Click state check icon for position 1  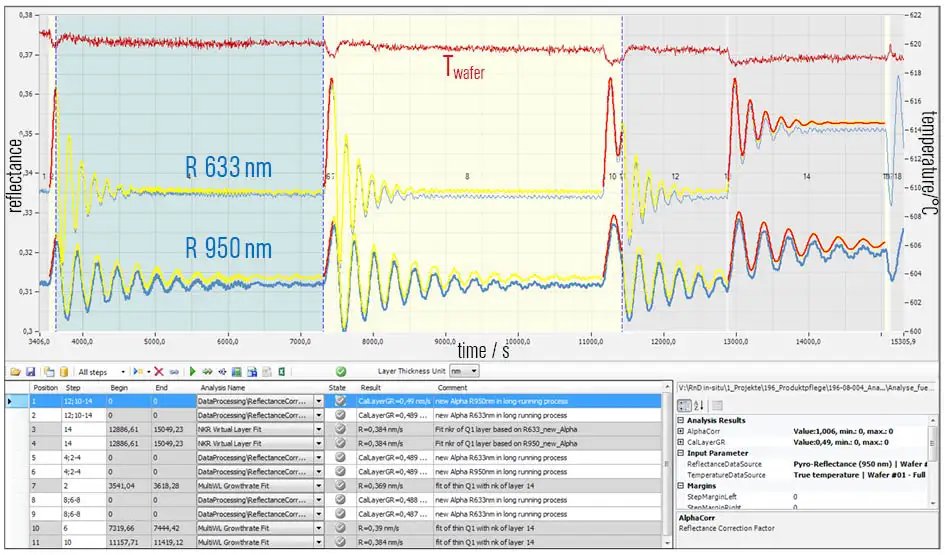click(340, 401)
